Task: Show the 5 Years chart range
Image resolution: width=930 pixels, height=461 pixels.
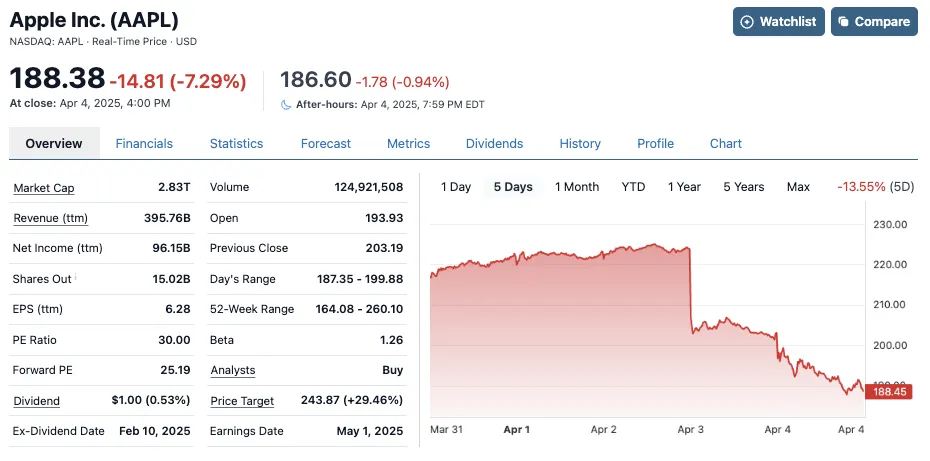Action: pos(743,187)
